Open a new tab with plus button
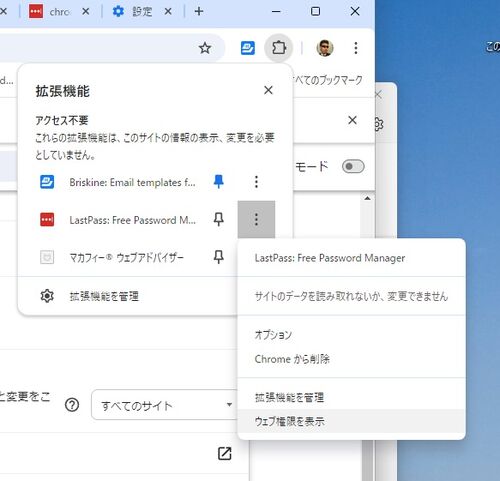Image resolution: width=500 pixels, height=481 pixels. 199,12
